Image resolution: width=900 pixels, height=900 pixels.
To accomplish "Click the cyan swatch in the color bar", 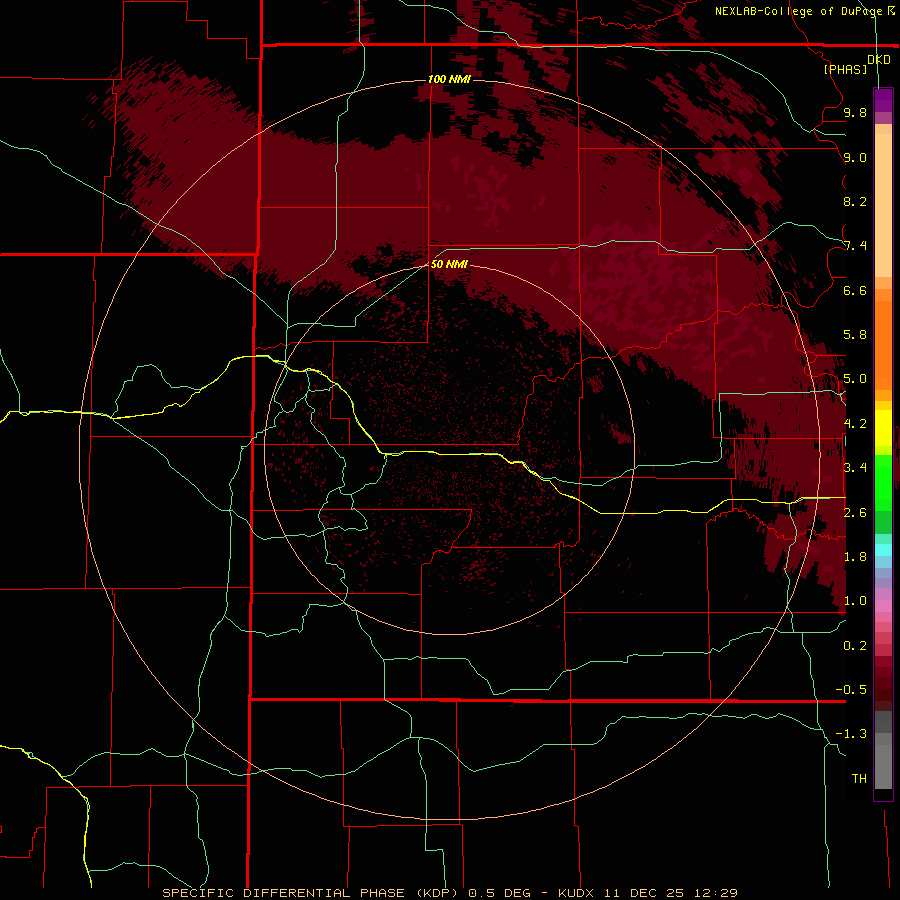I will pos(883,550).
